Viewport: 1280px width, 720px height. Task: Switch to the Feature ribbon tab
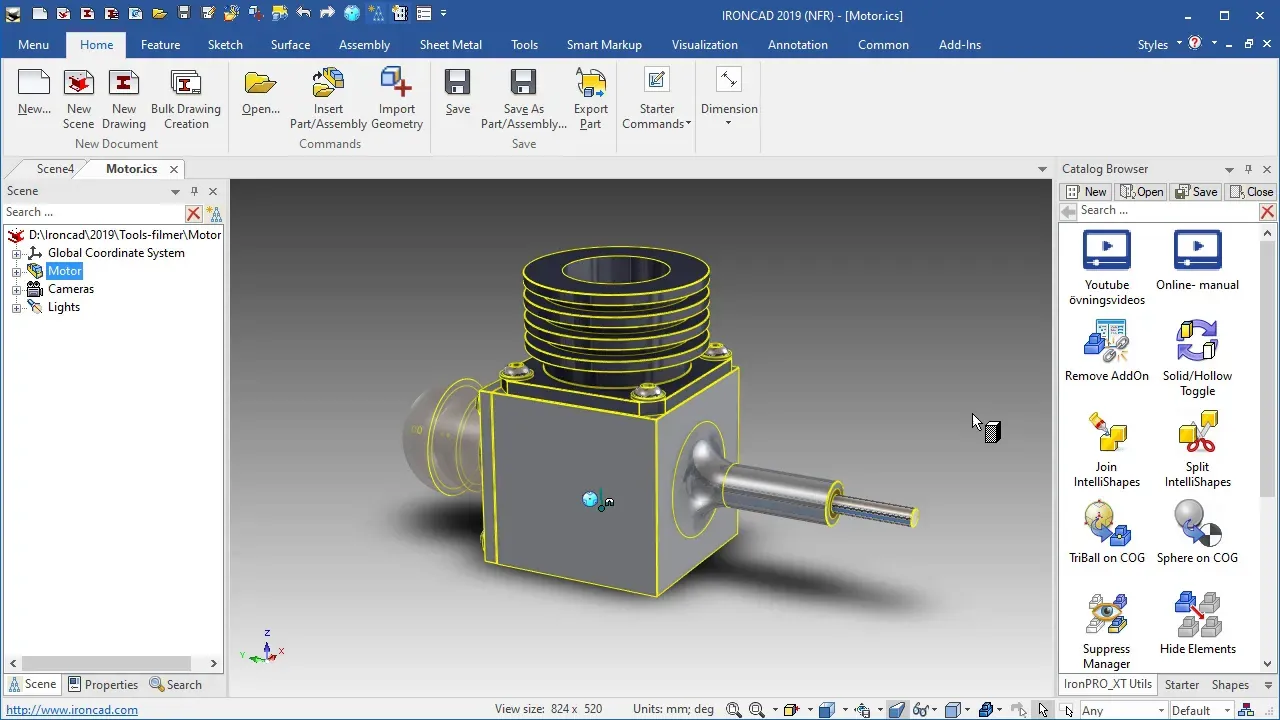(x=160, y=45)
